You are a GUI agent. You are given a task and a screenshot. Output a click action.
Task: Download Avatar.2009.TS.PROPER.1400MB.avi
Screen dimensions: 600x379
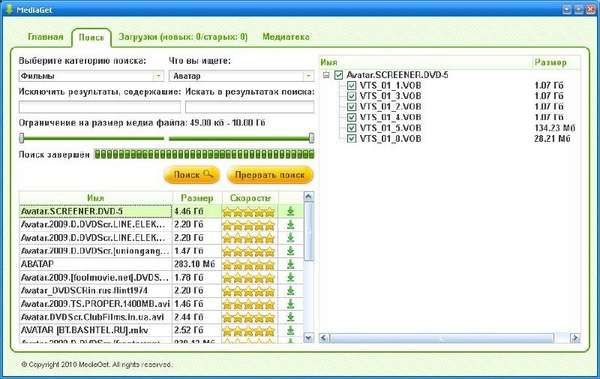(290, 304)
